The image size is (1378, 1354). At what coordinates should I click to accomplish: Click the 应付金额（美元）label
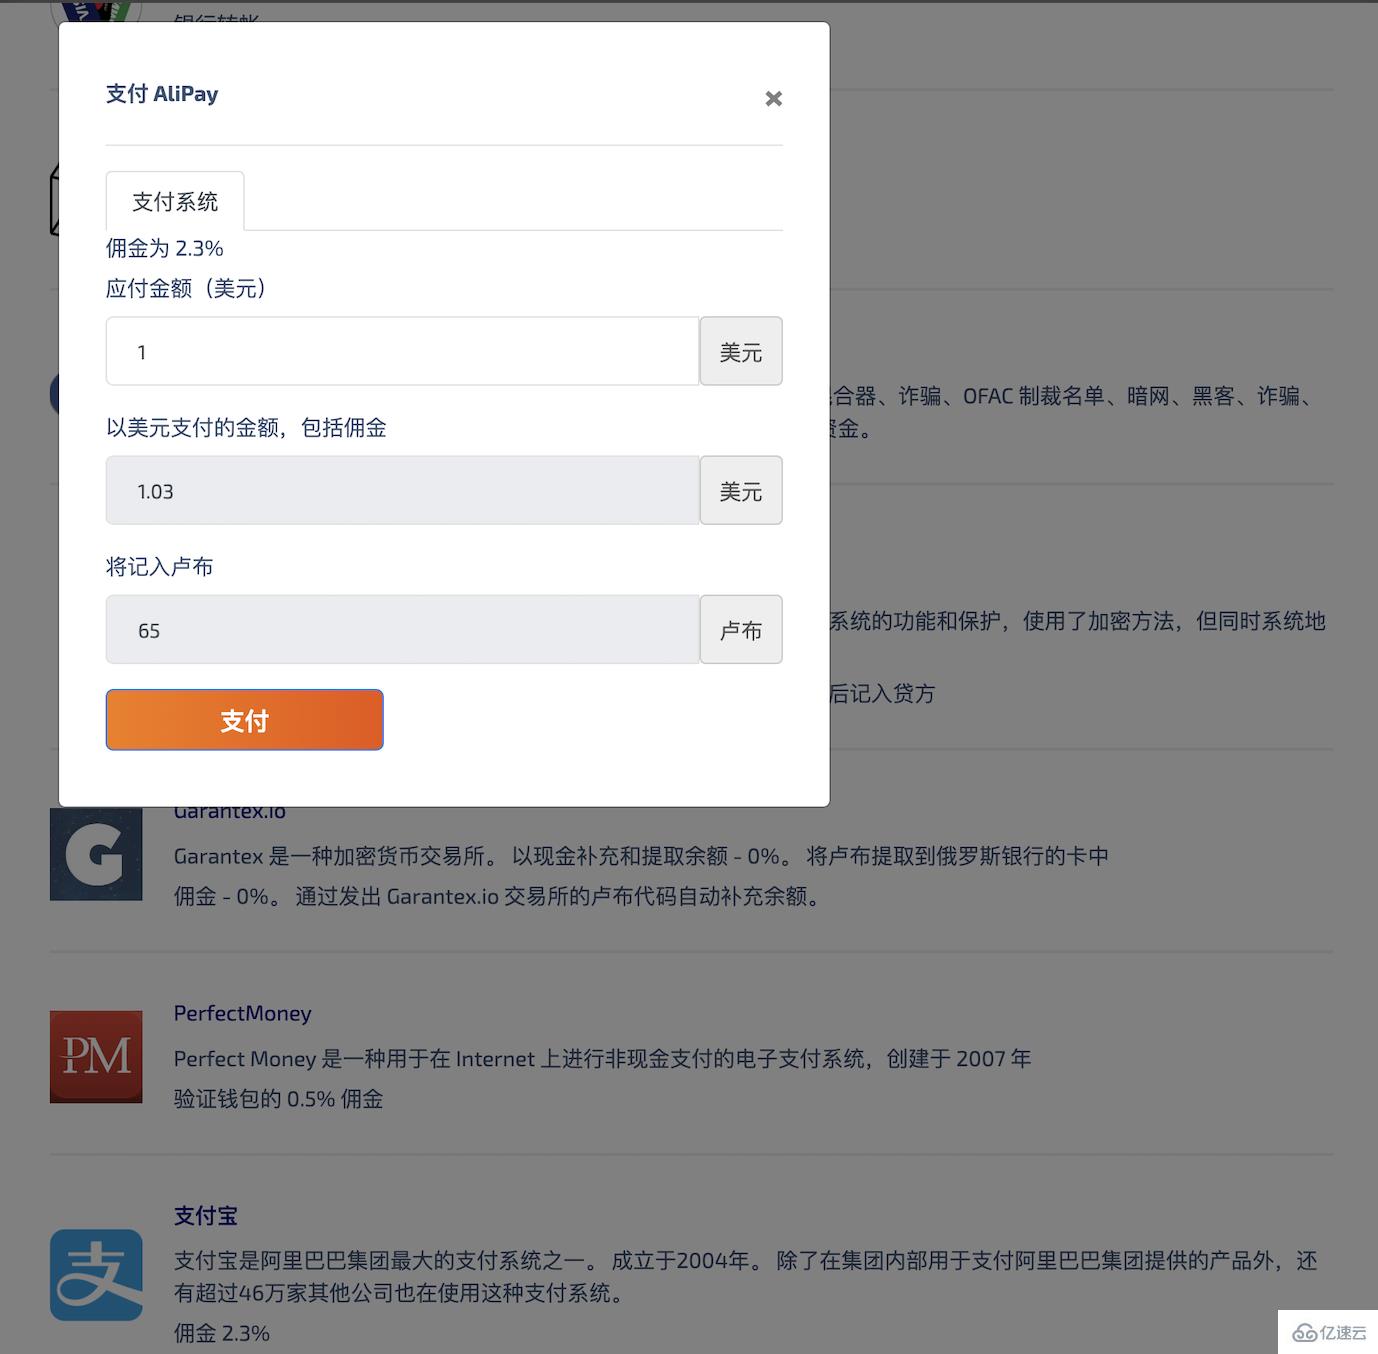[x=187, y=288]
